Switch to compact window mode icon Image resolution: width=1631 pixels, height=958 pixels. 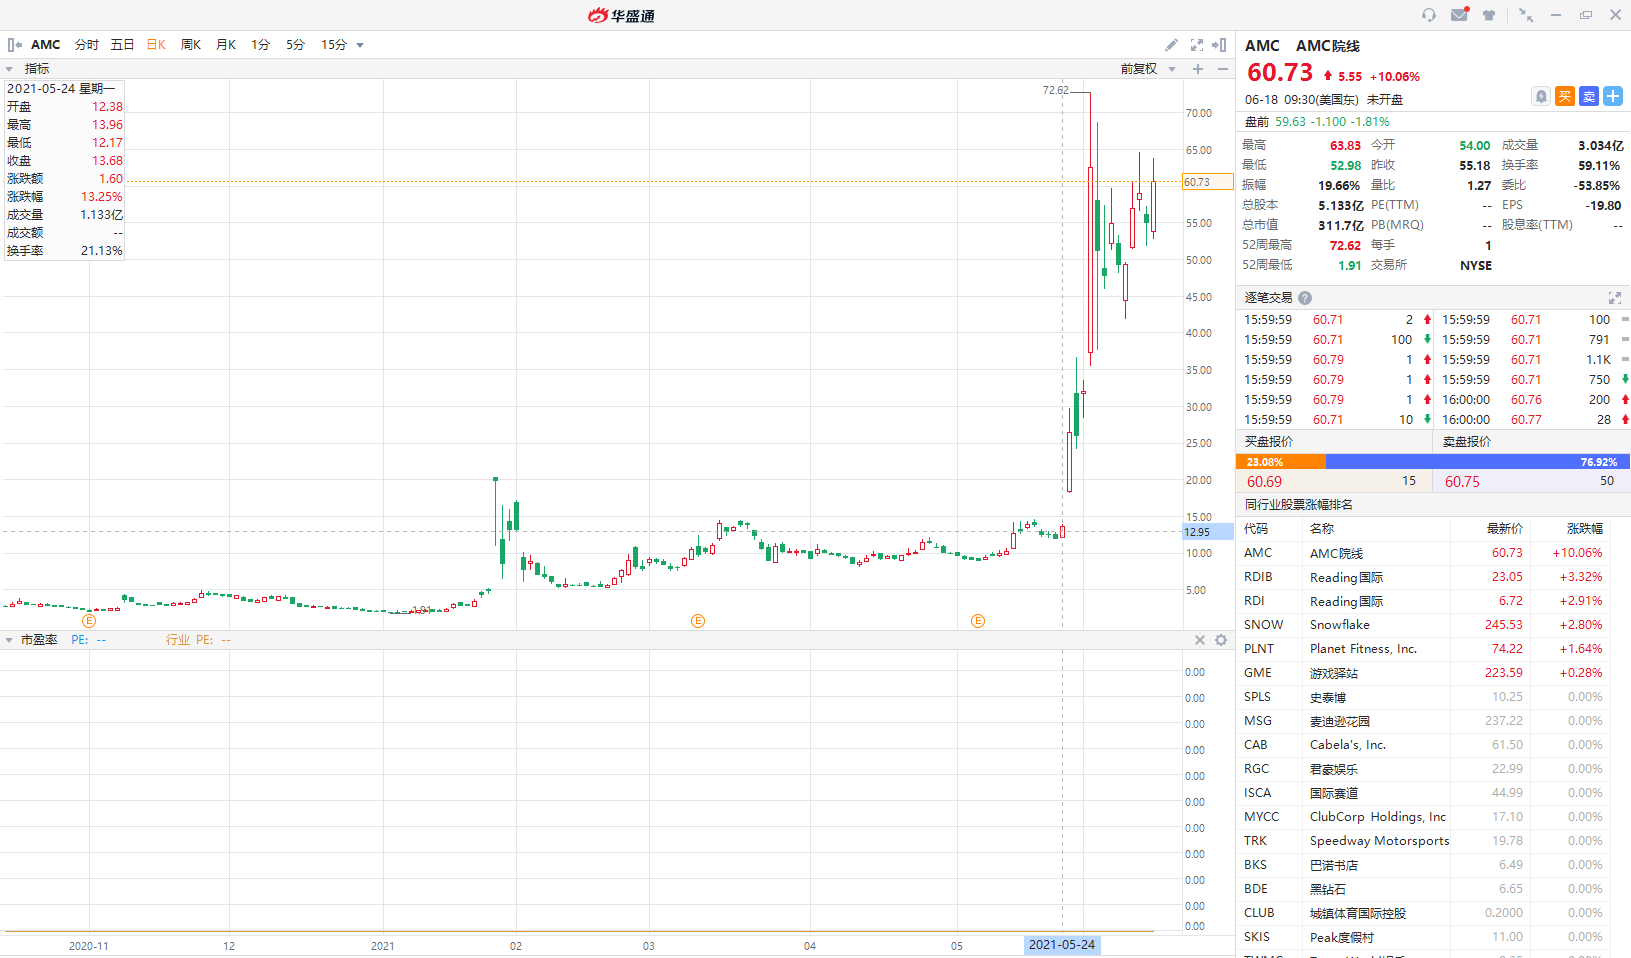click(1526, 15)
